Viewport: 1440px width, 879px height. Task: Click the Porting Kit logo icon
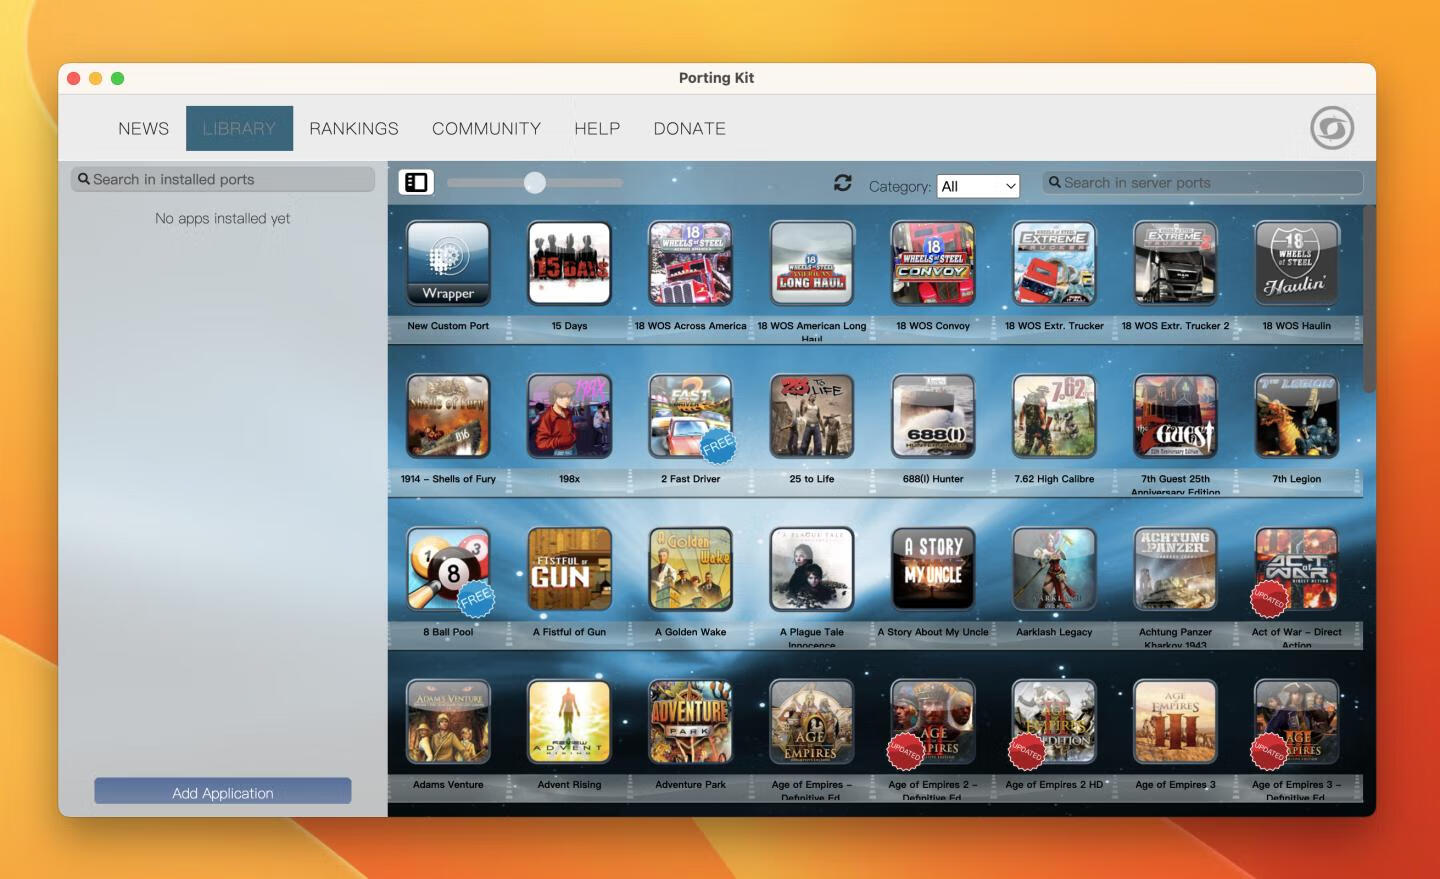coord(1332,128)
